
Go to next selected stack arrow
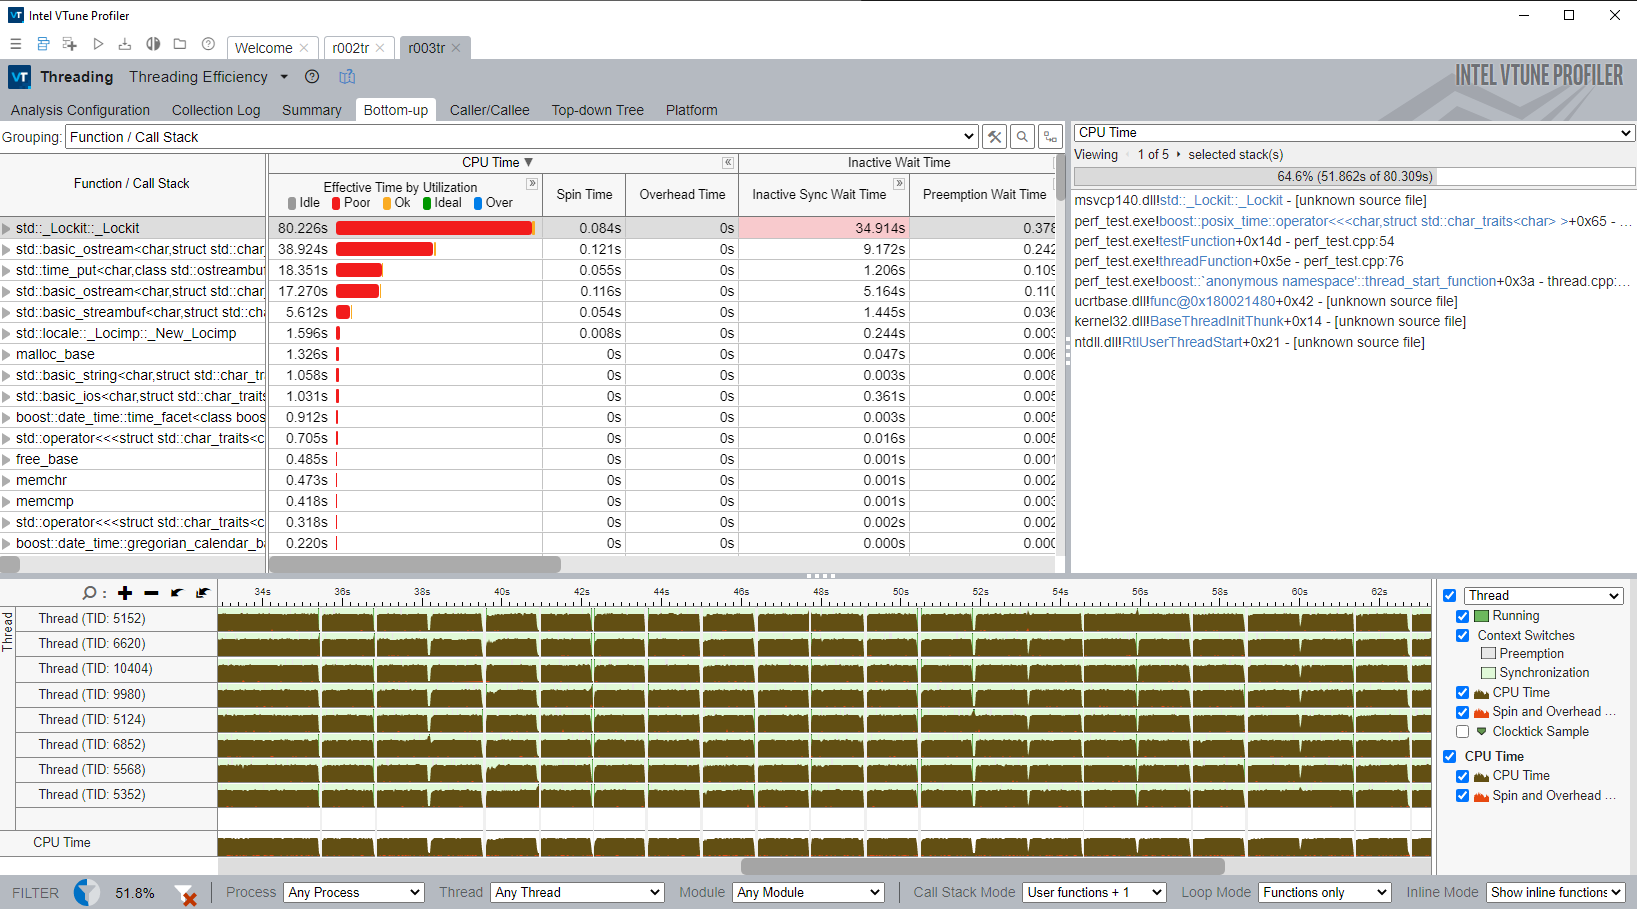click(x=1179, y=154)
